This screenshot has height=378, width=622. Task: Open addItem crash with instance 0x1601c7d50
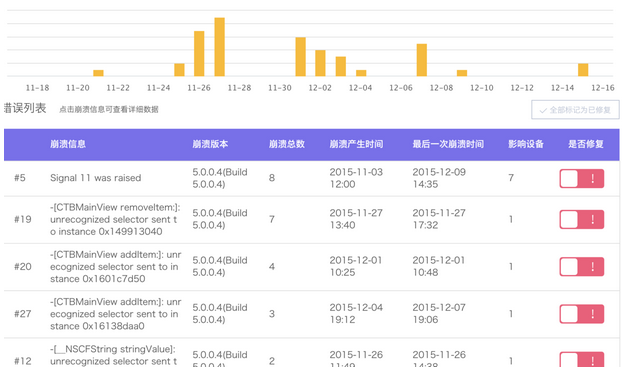point(115,267)
